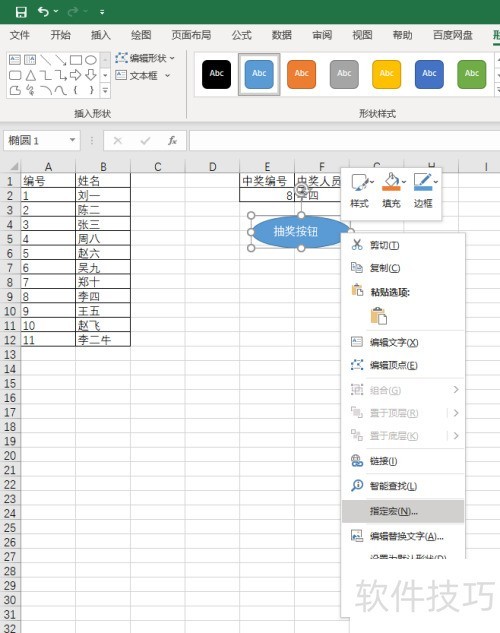Select the oval shape in shapes gallery
This screenshot has width=500, height=633.
(91, 60)
